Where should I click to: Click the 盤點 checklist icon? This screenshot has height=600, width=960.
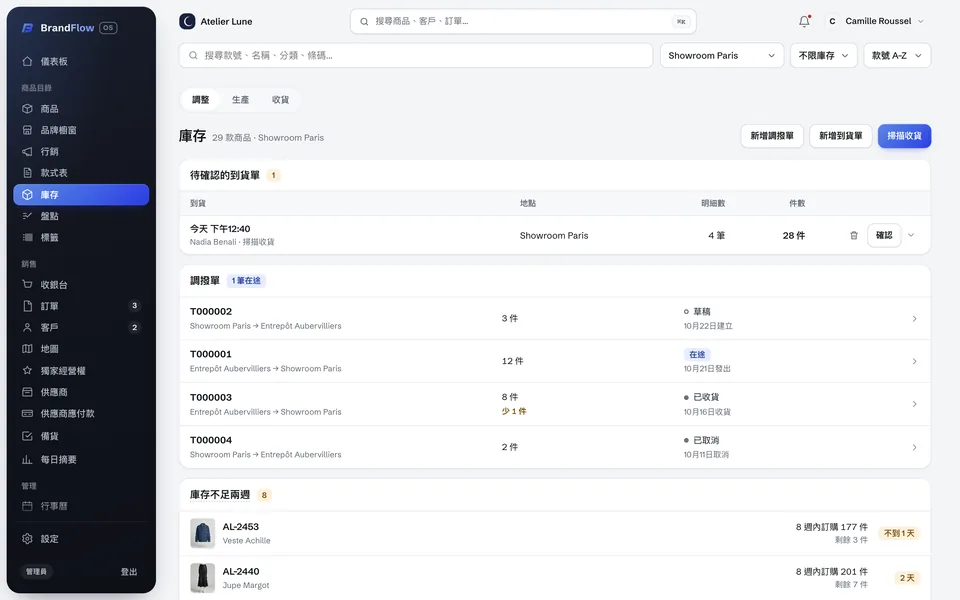[x=27, y=216]
